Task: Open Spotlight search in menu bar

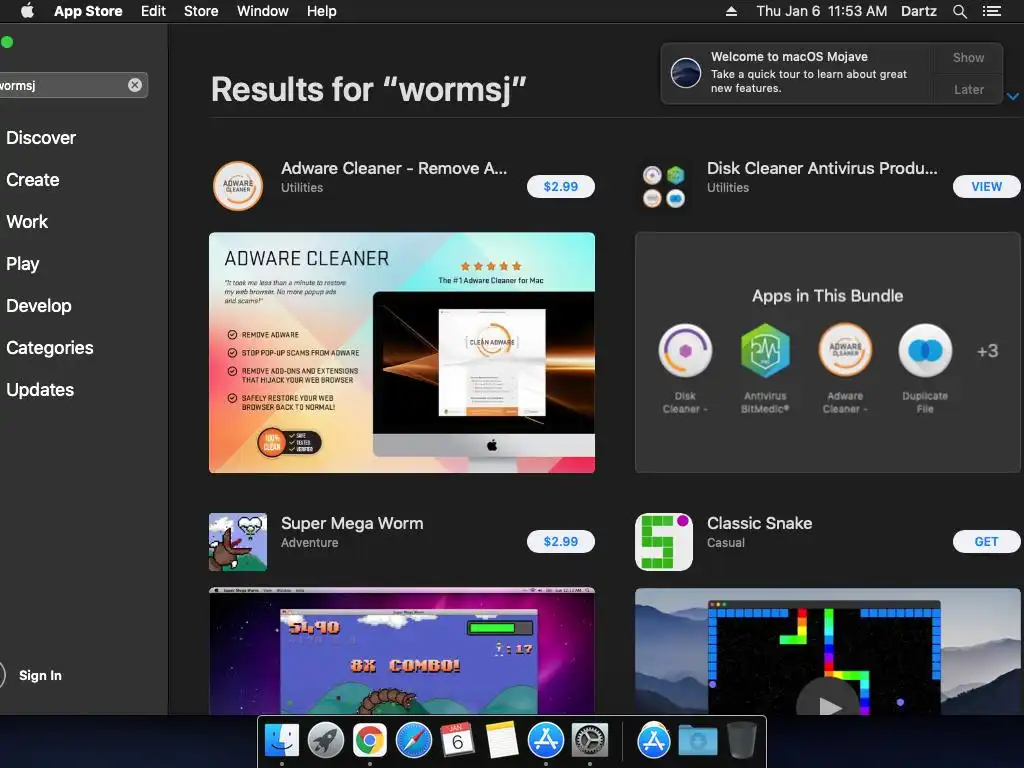Action: [959, 11]
